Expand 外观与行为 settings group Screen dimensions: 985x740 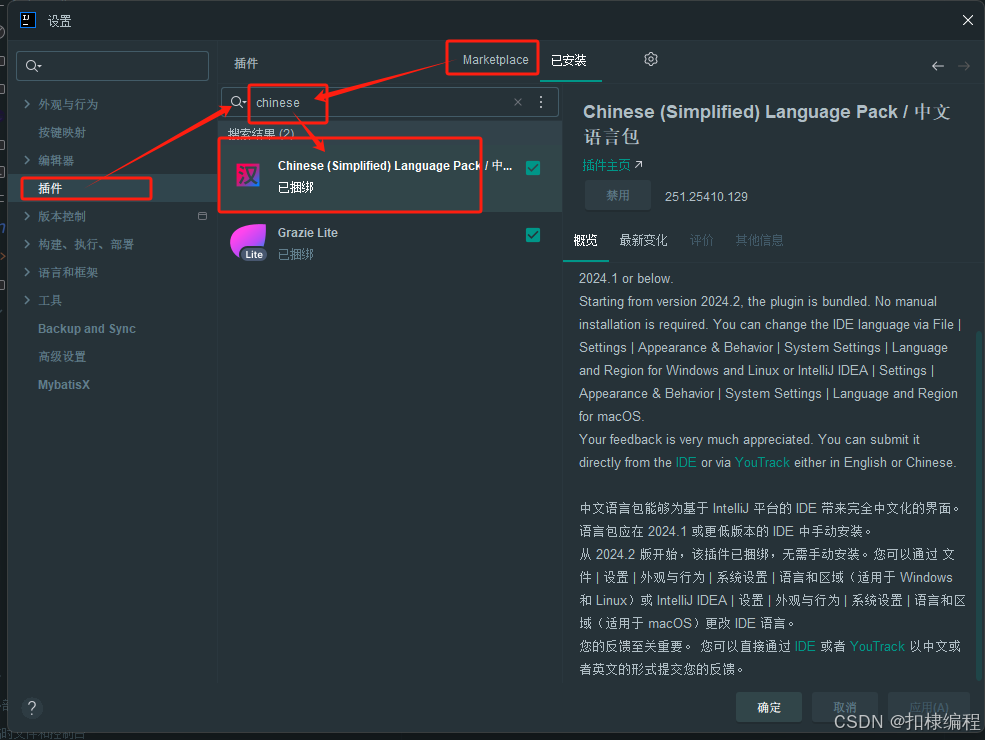[x=27, y=104]
